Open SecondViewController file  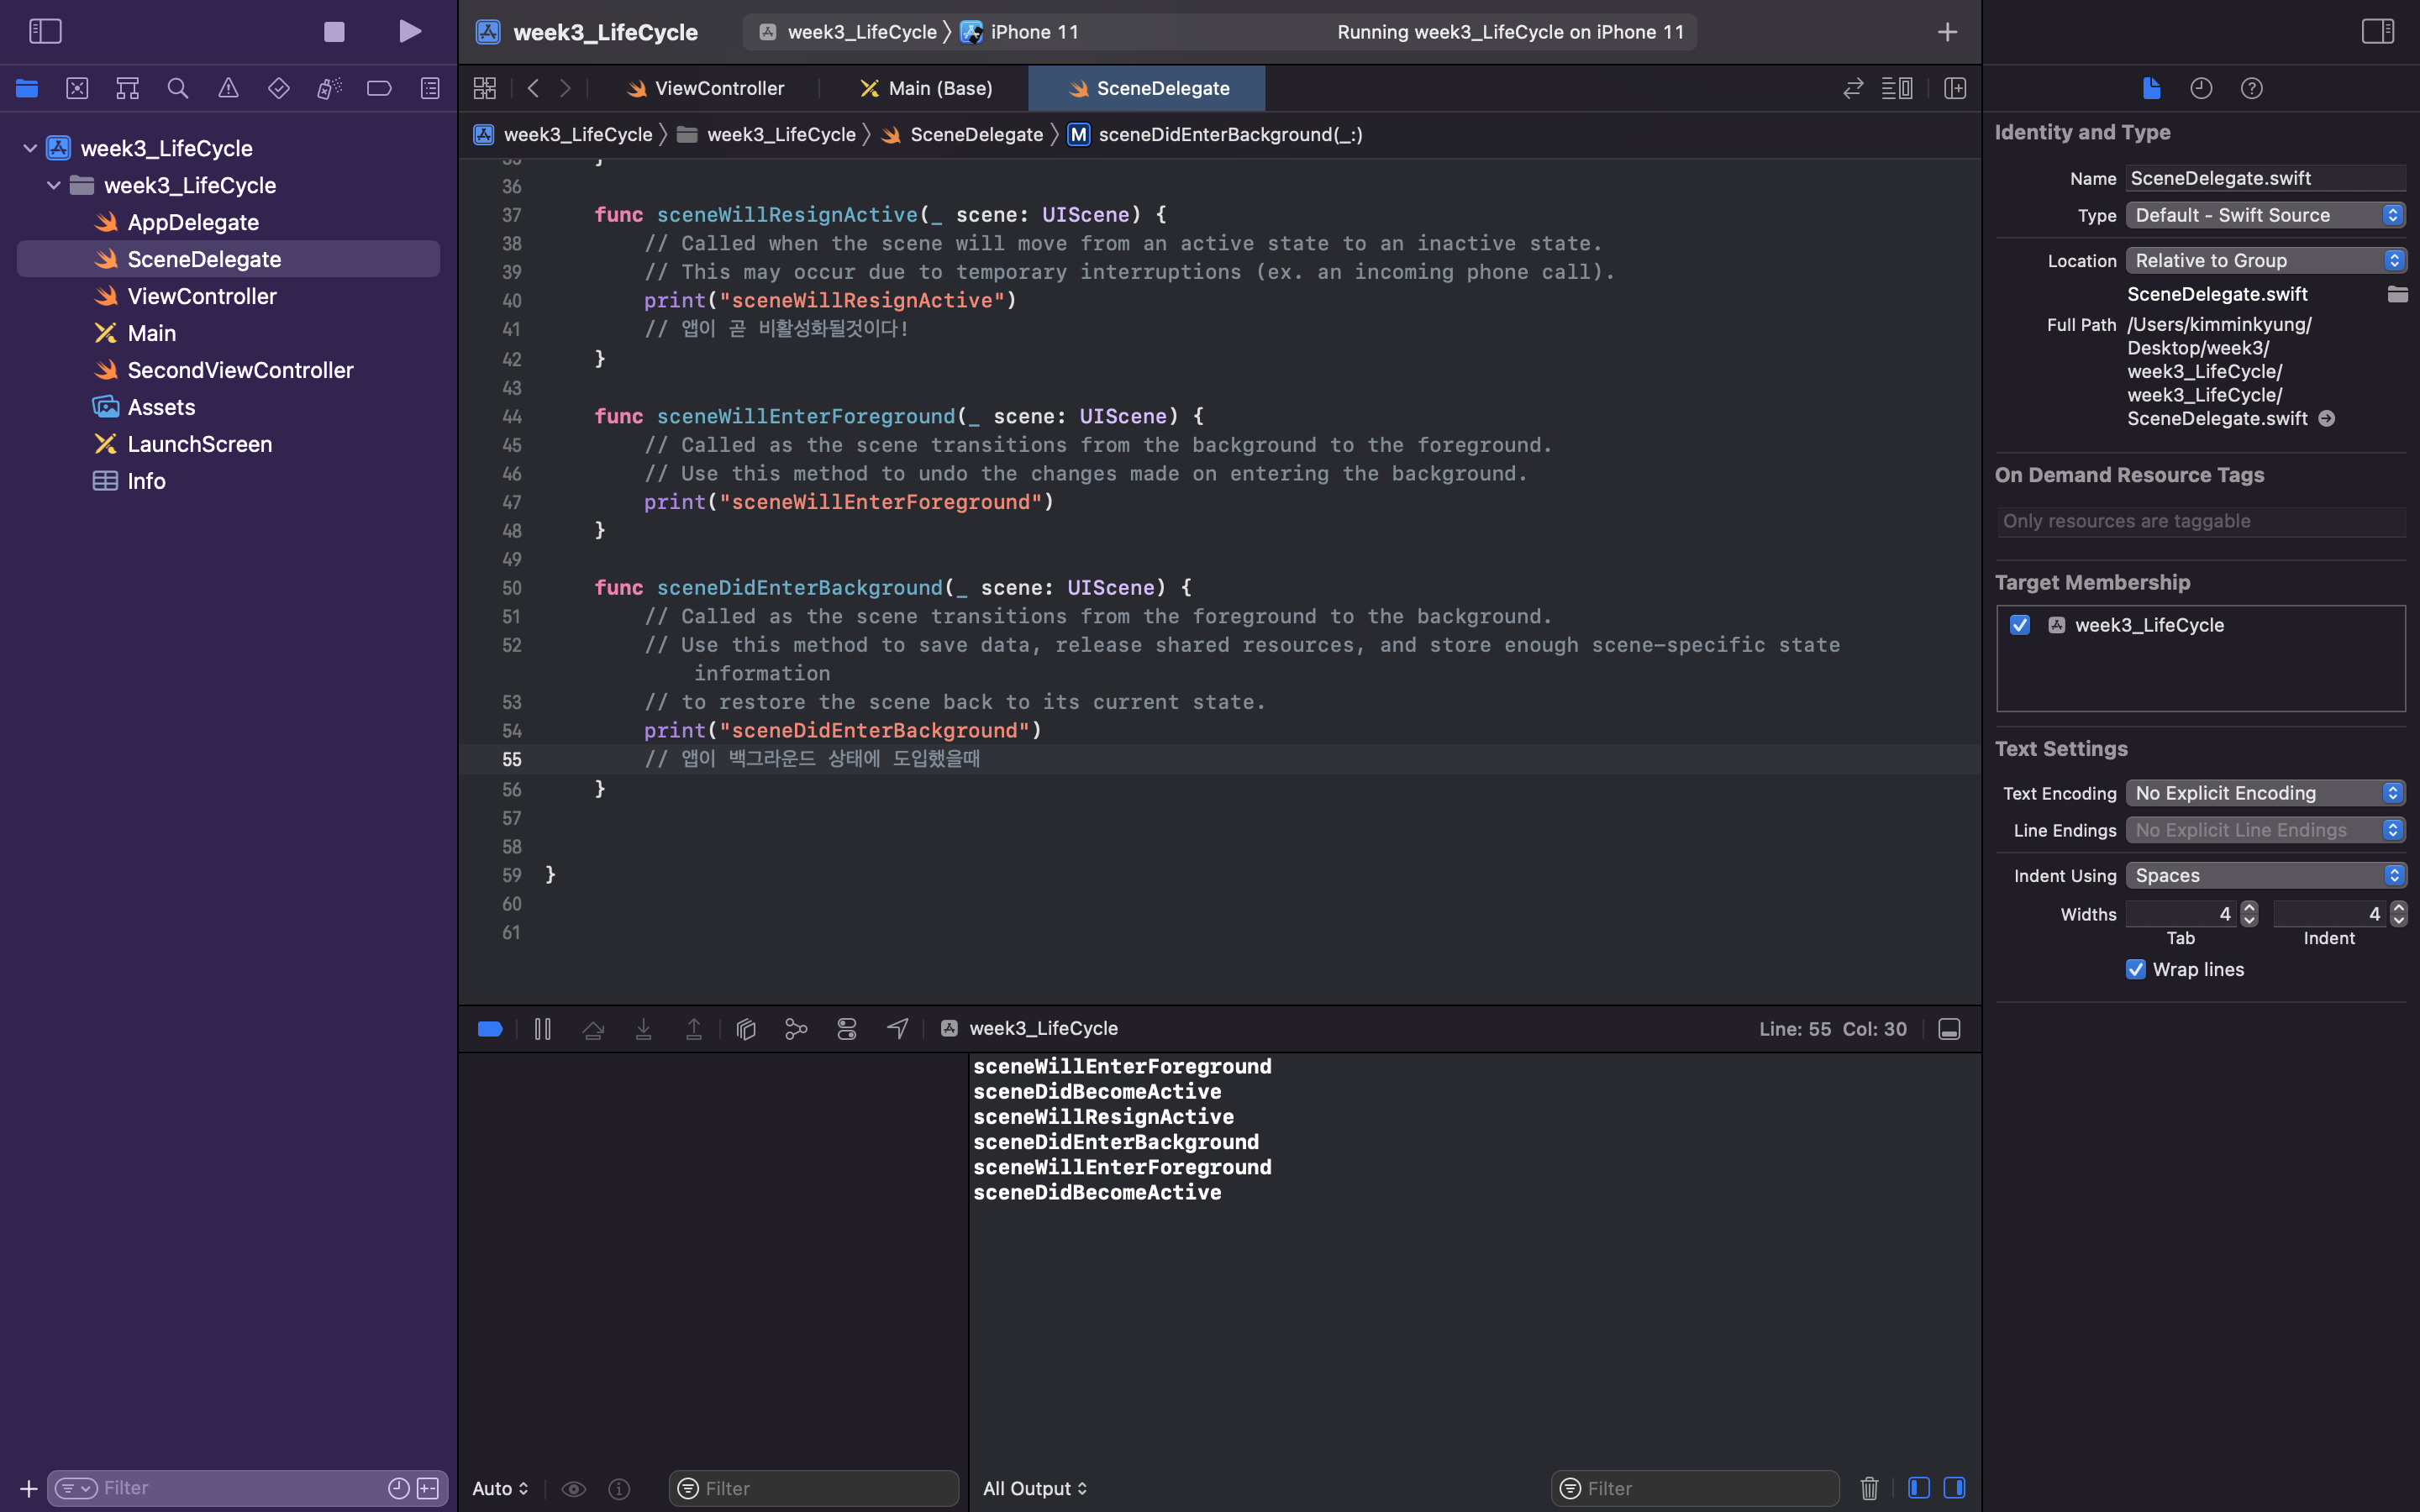241,370
